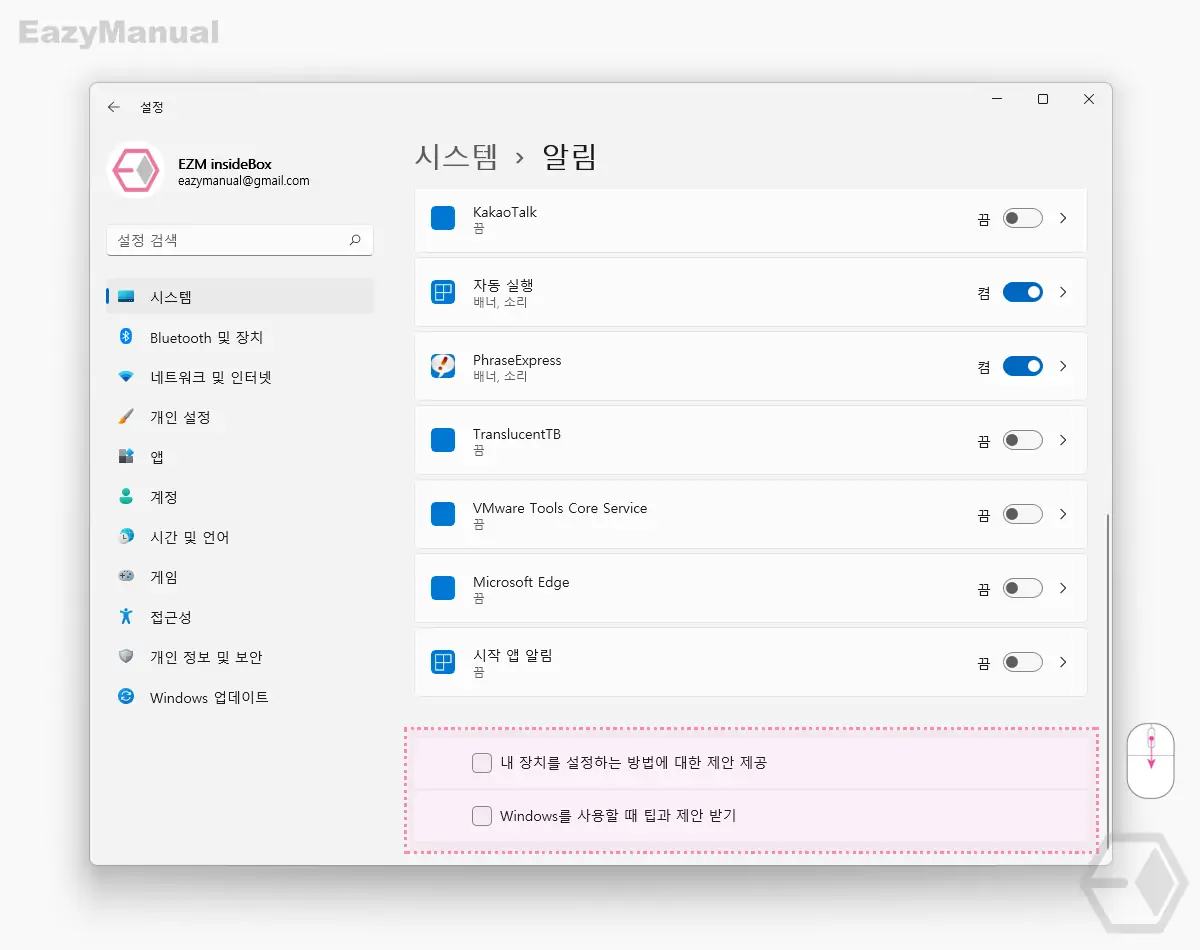The image size is (1200, 950).
Task: Click VMware Tools Core Service row text
Action: tap(560, 508)
